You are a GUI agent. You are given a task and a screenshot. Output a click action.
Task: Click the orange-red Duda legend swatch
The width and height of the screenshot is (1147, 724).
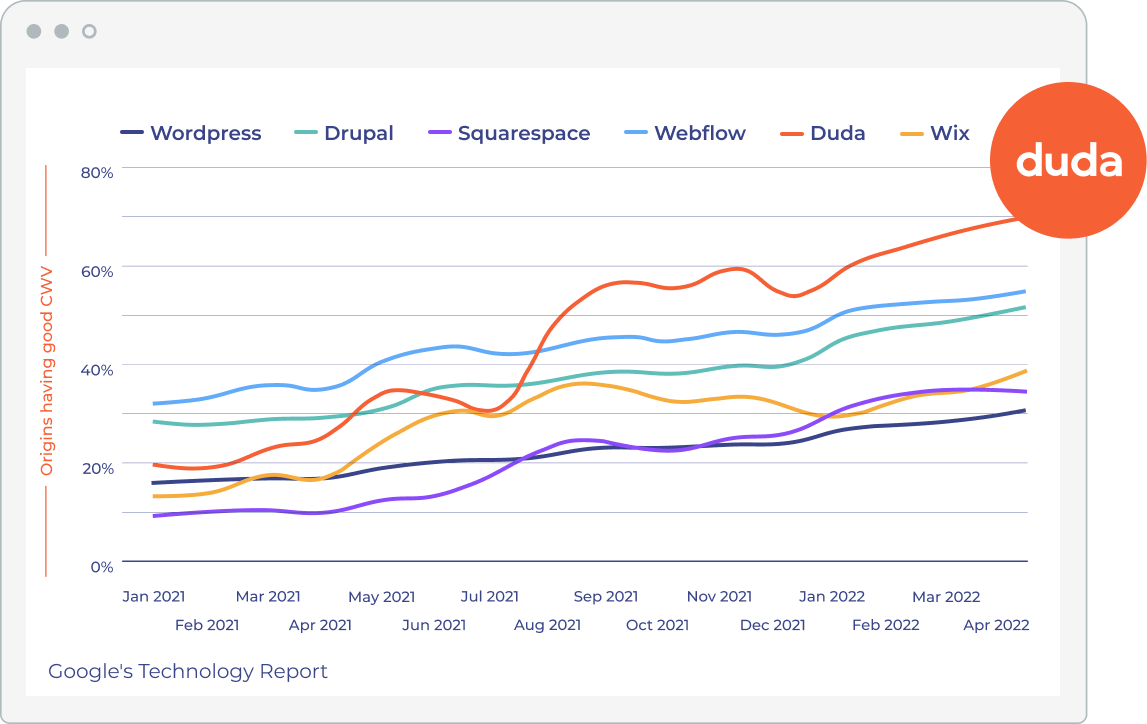792,133
